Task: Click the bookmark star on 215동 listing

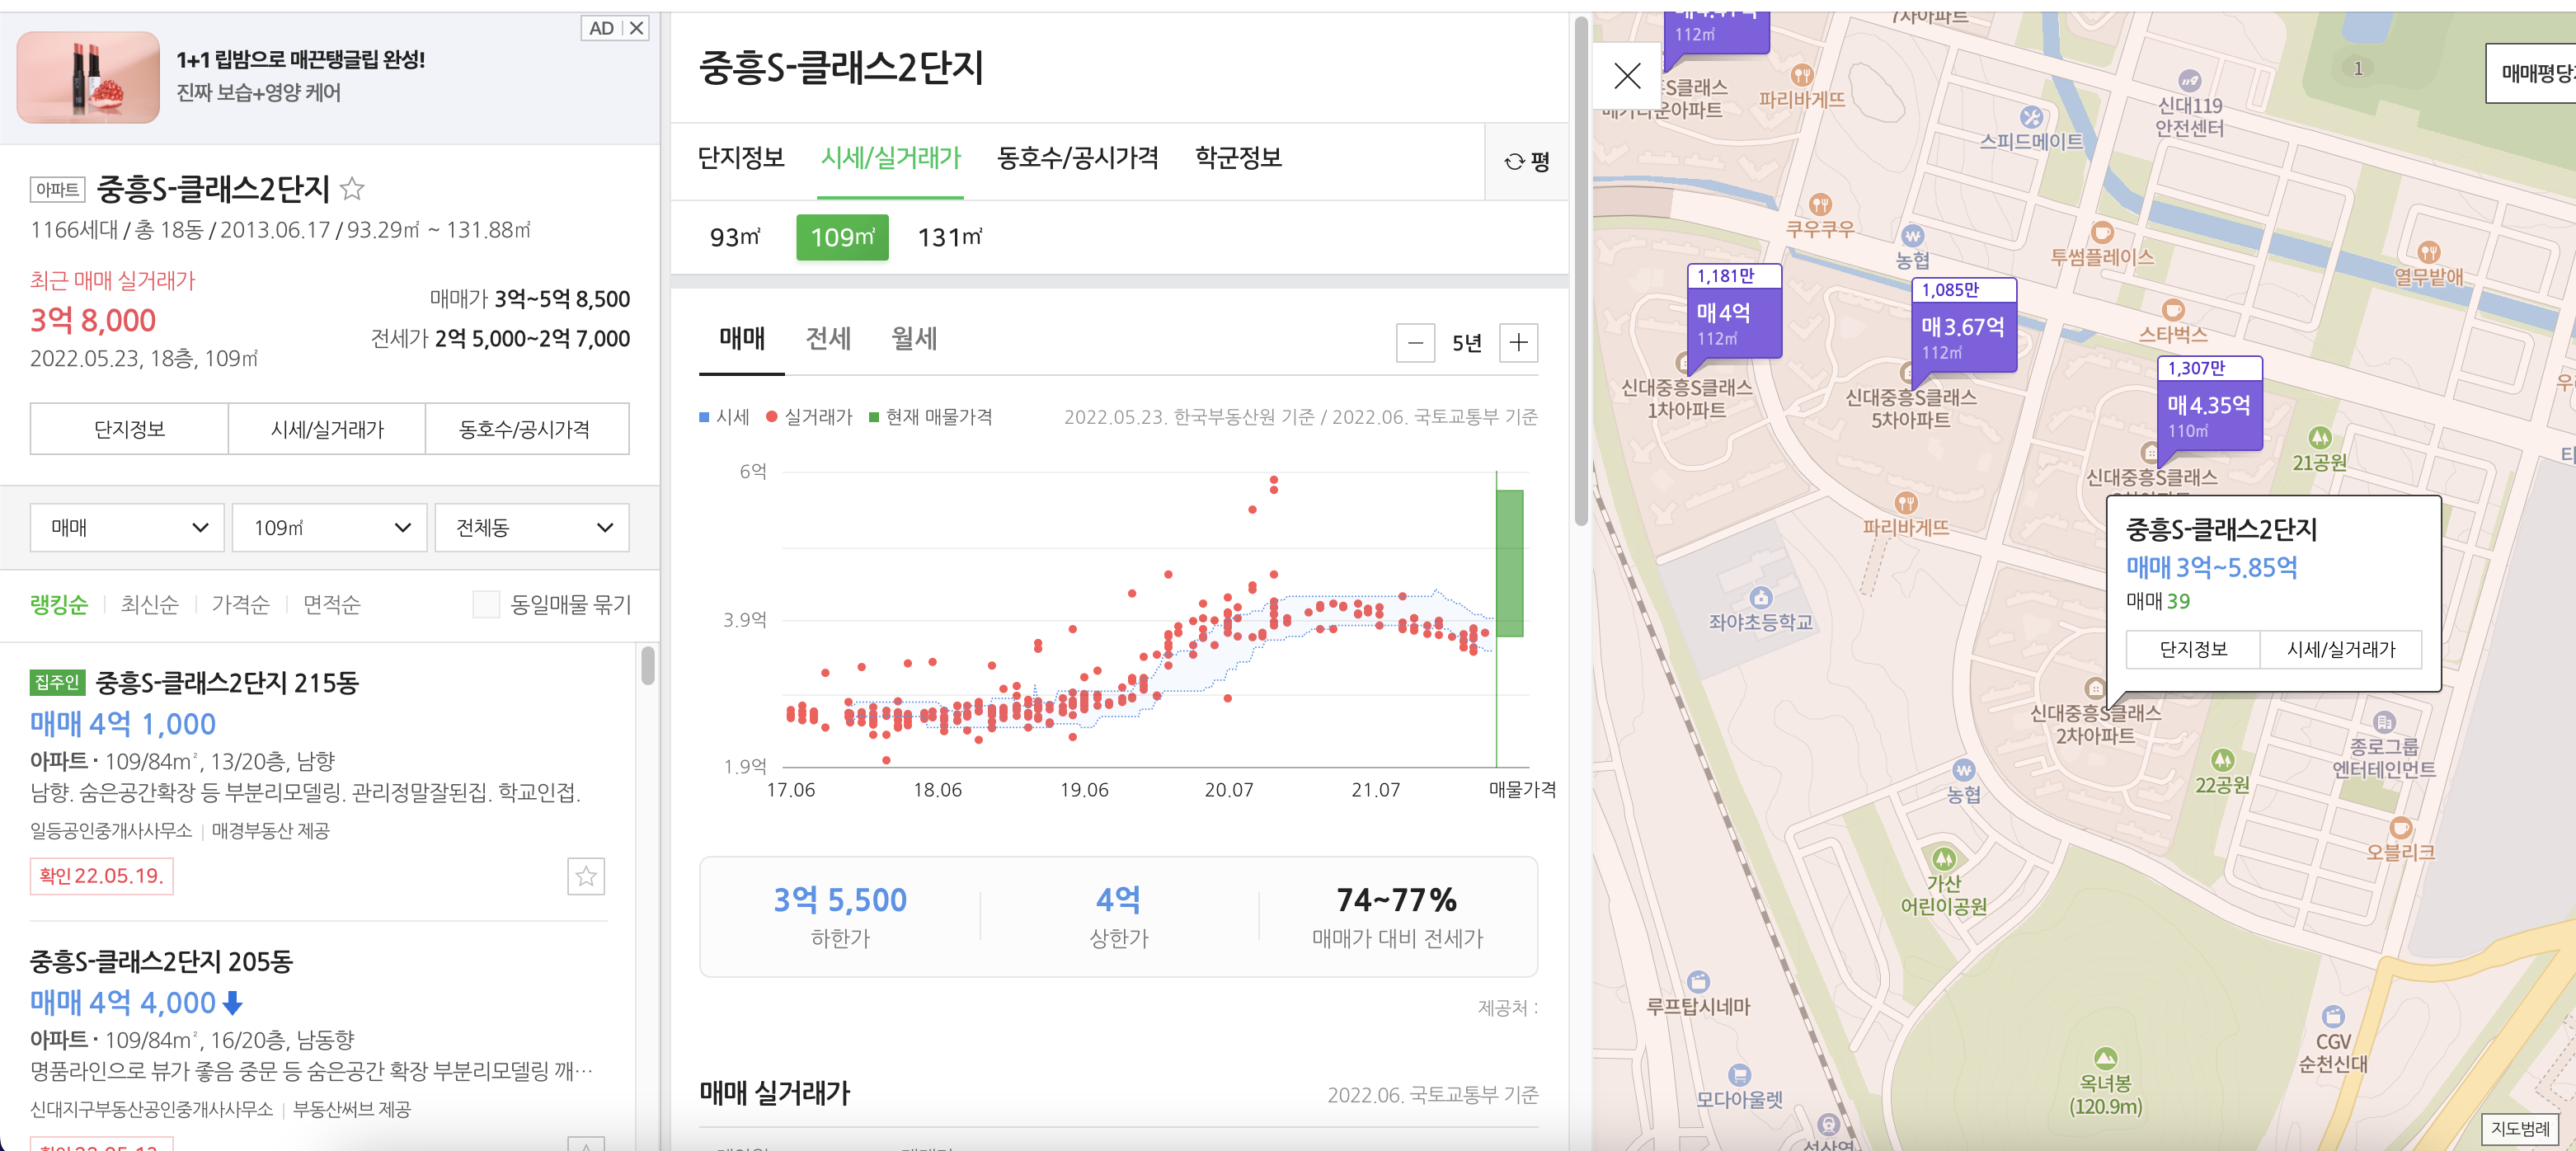Action: tap(588, 877)
